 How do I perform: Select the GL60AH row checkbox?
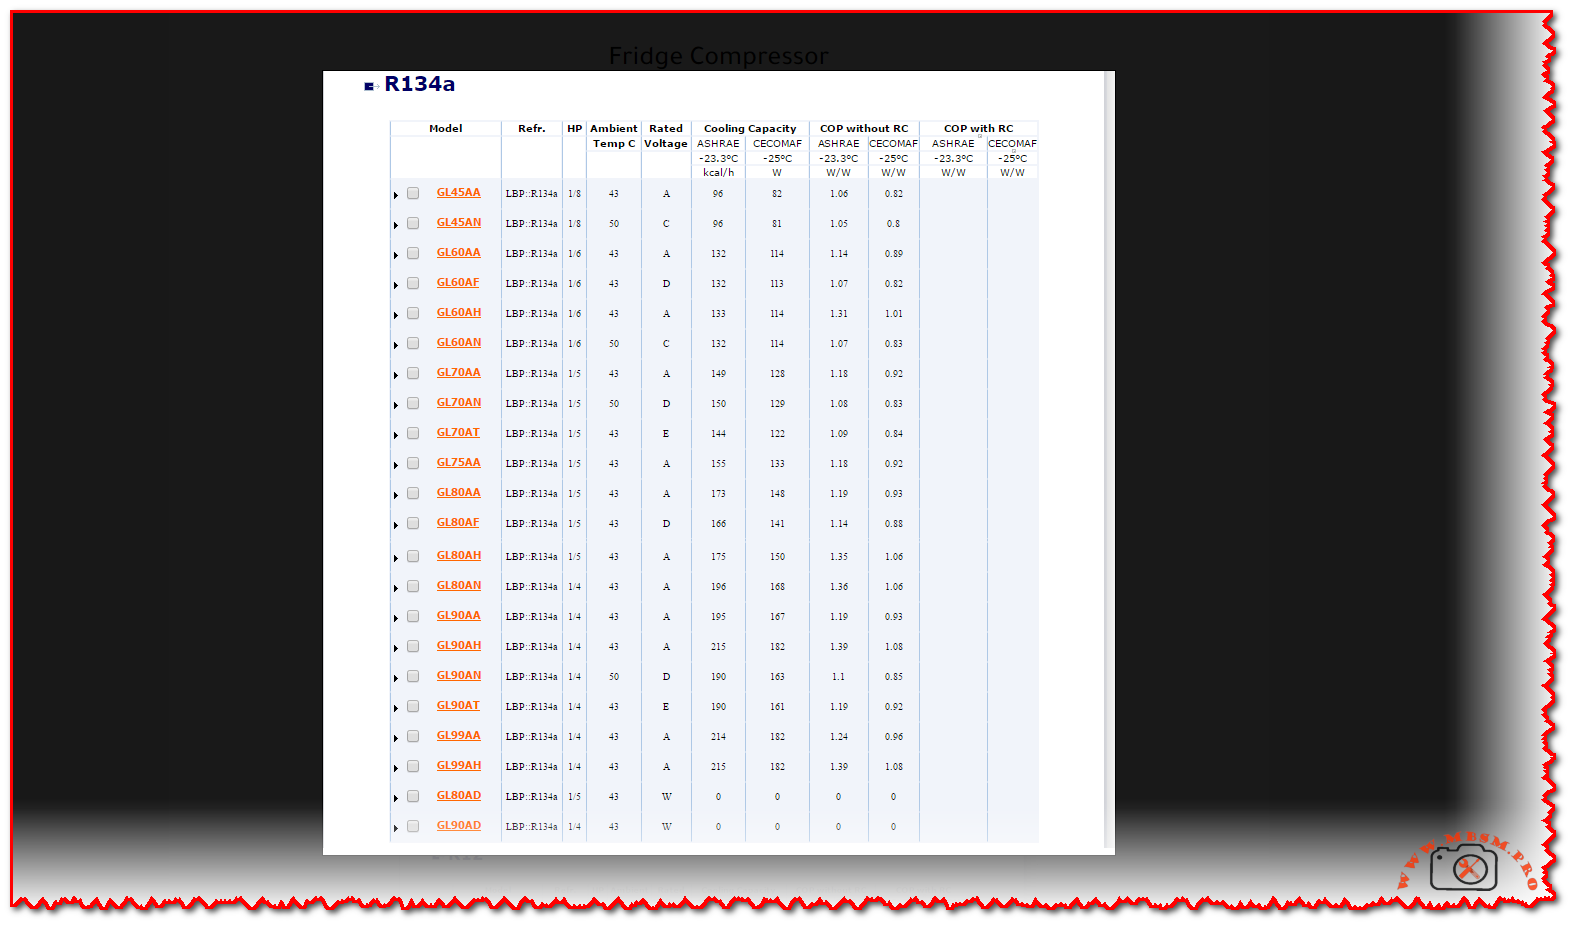click(x=413, y=314)
